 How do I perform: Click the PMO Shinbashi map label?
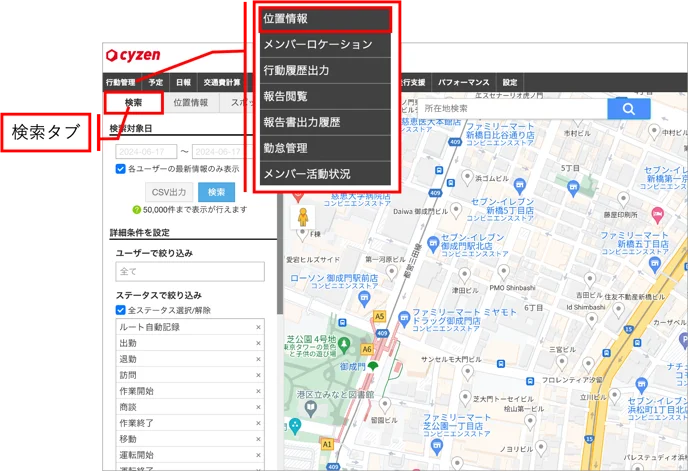(512, 288)
